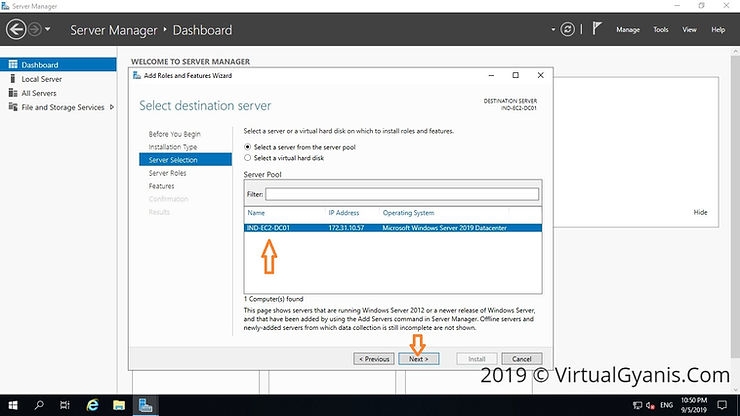Select the IND-EC2-DC01 server row

392,228
